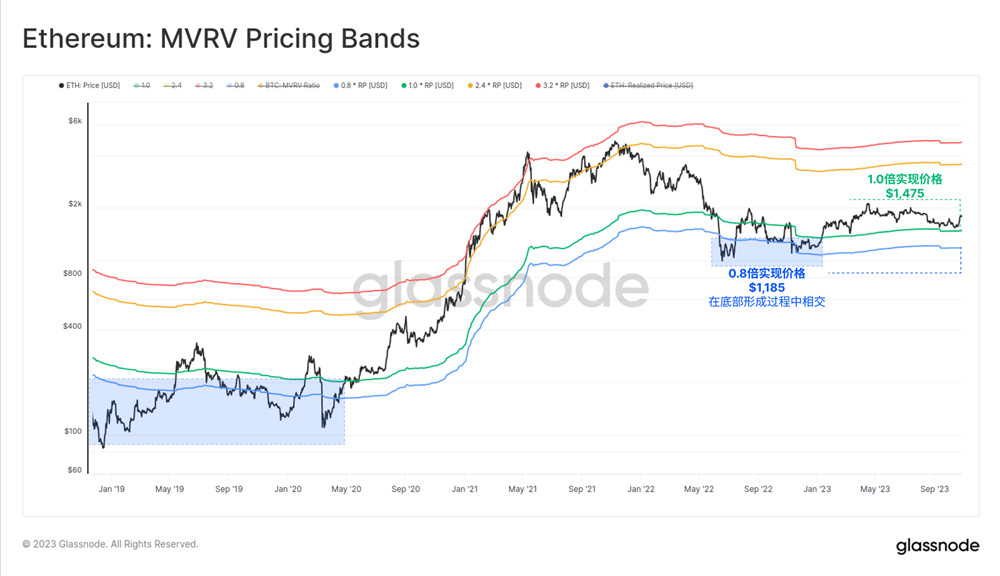Click the blue $1,185 price annotation
1000x576 pixels.
click(767, 288)
